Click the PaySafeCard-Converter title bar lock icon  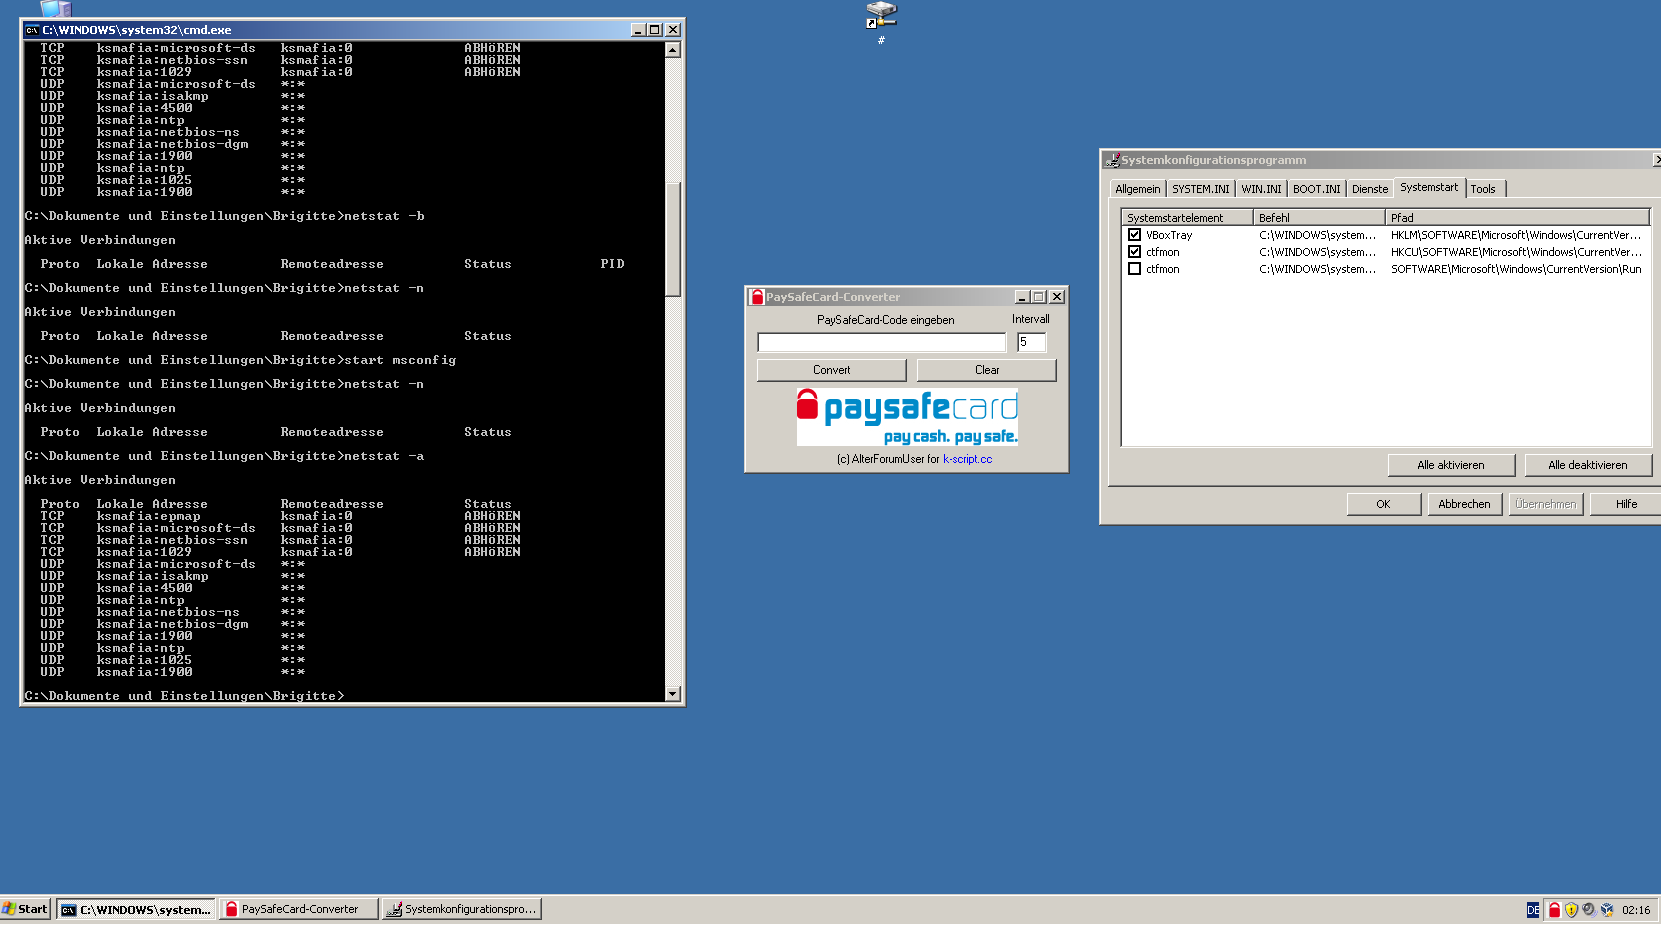click(757, 297)
